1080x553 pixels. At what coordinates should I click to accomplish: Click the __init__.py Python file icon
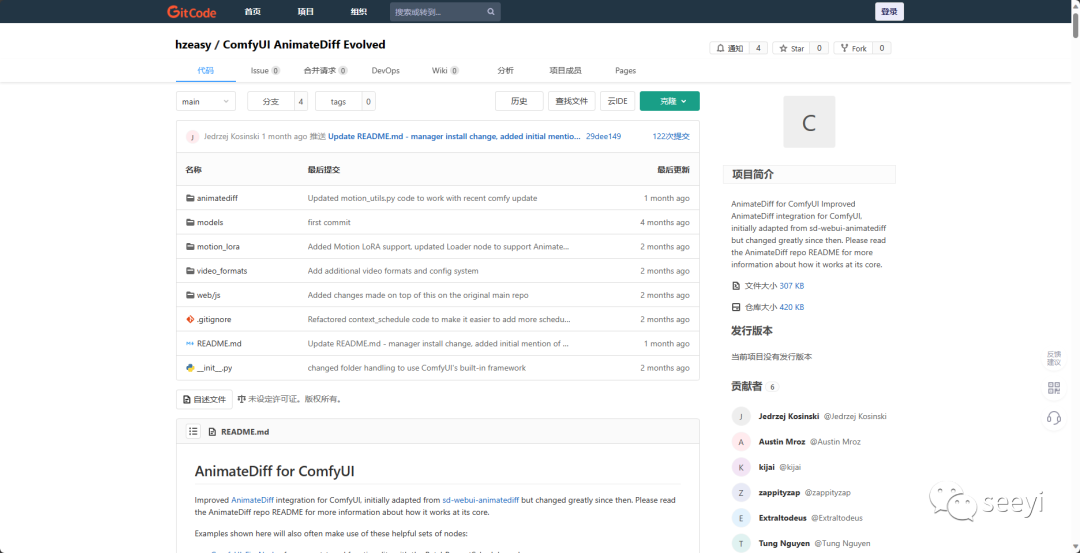pyautogui.click(x=190, y=368)
